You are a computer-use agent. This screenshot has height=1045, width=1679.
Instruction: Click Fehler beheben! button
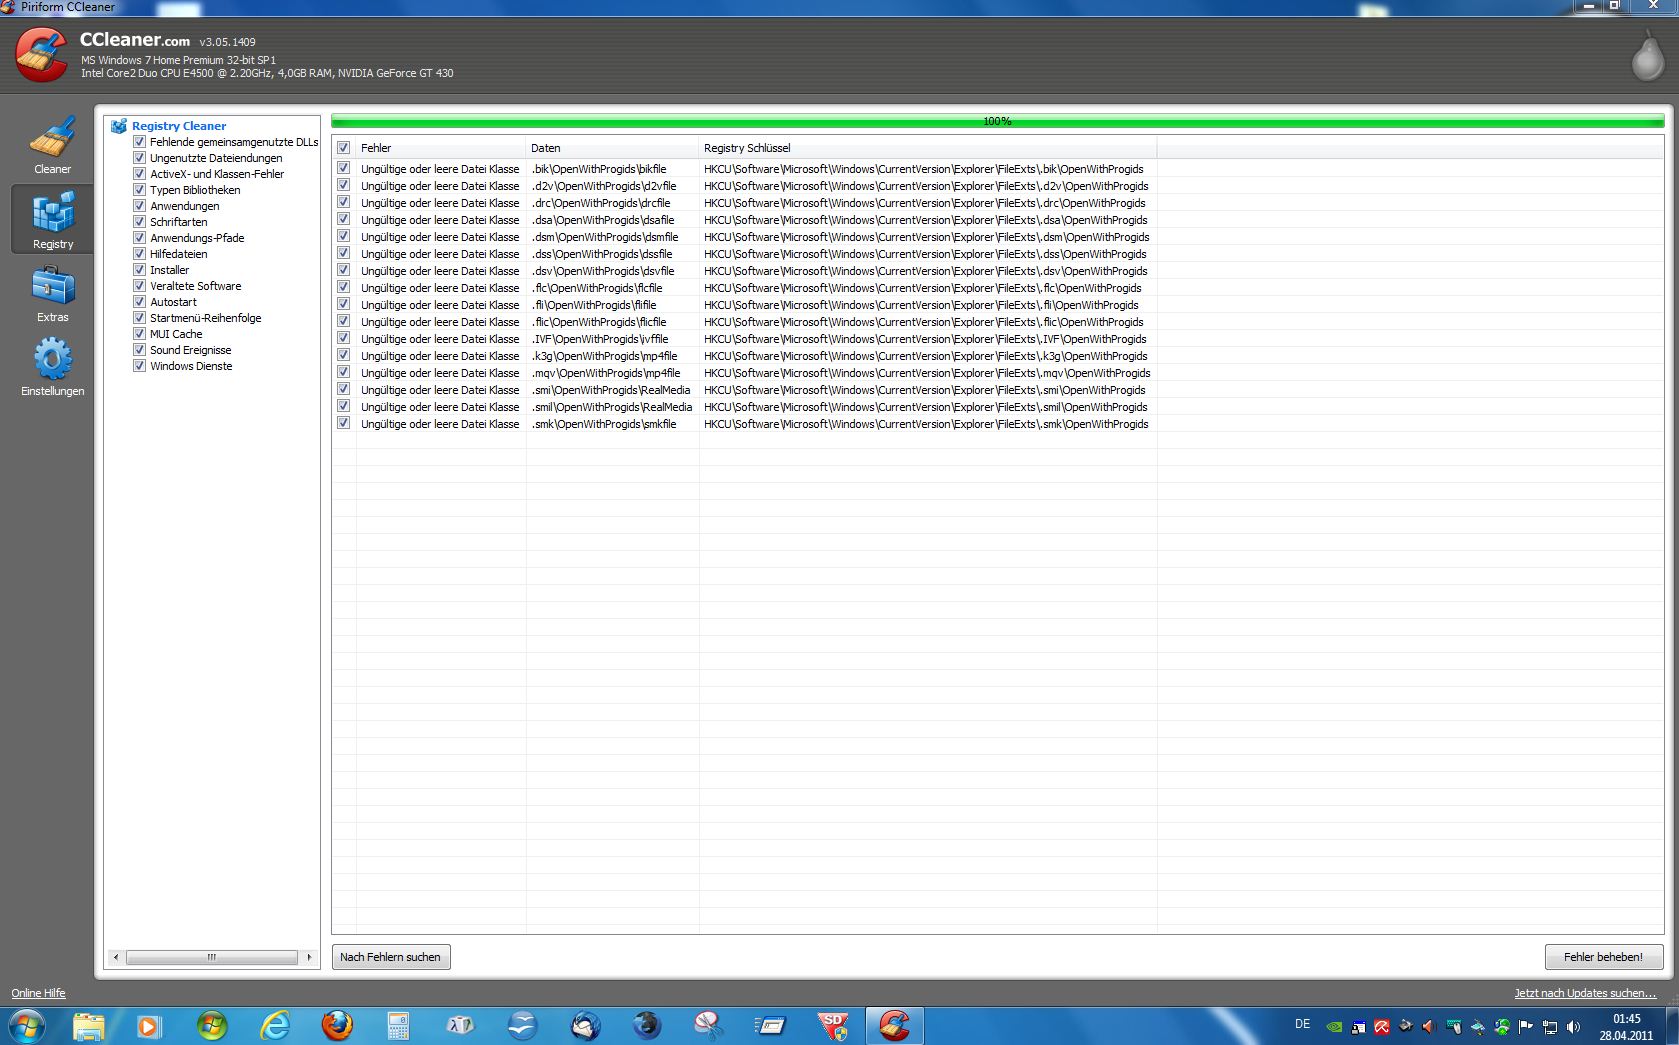[x=1603, y=957]
